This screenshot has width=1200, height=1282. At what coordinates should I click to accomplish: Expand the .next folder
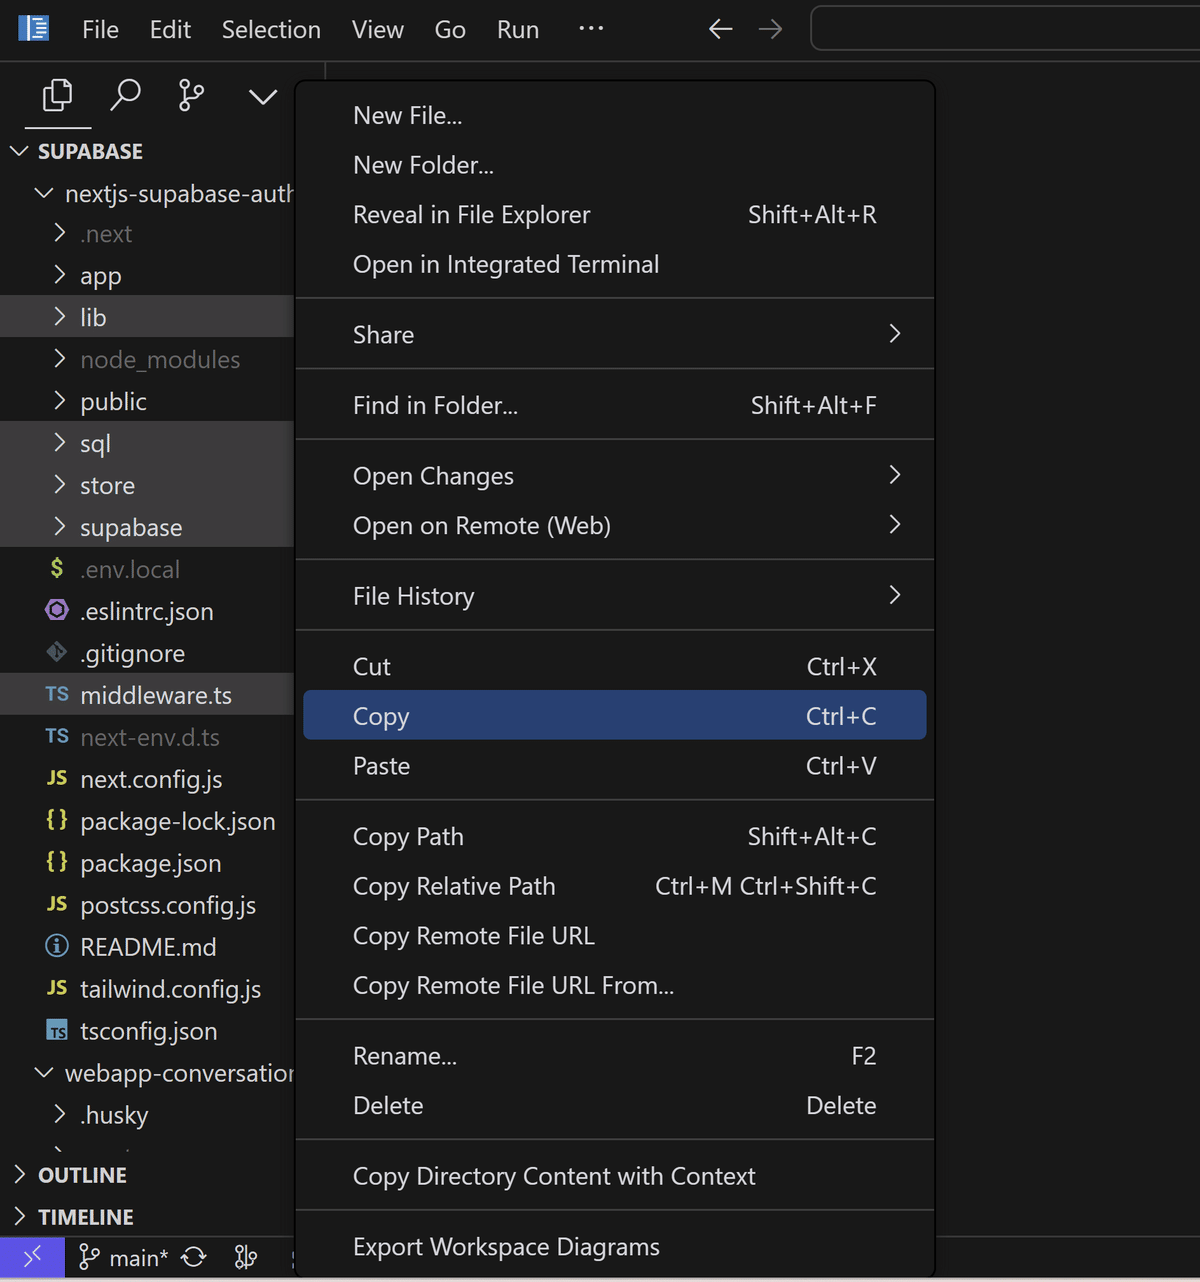point(60,233)
